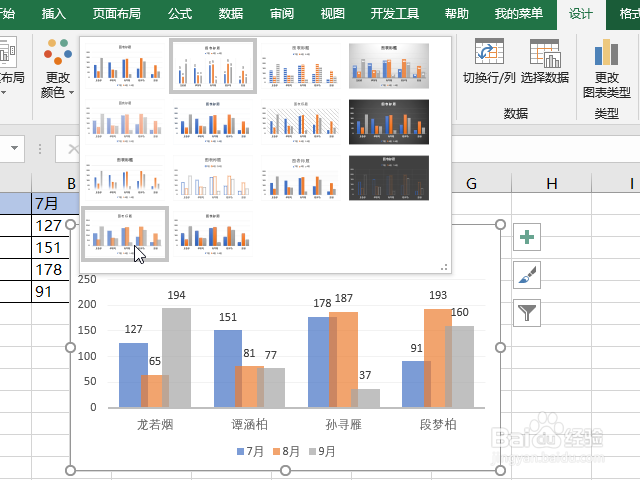Open the 更改颜色 color palette dropdown
This screenshot has height=480, width=640.
[x=58, y=69]
